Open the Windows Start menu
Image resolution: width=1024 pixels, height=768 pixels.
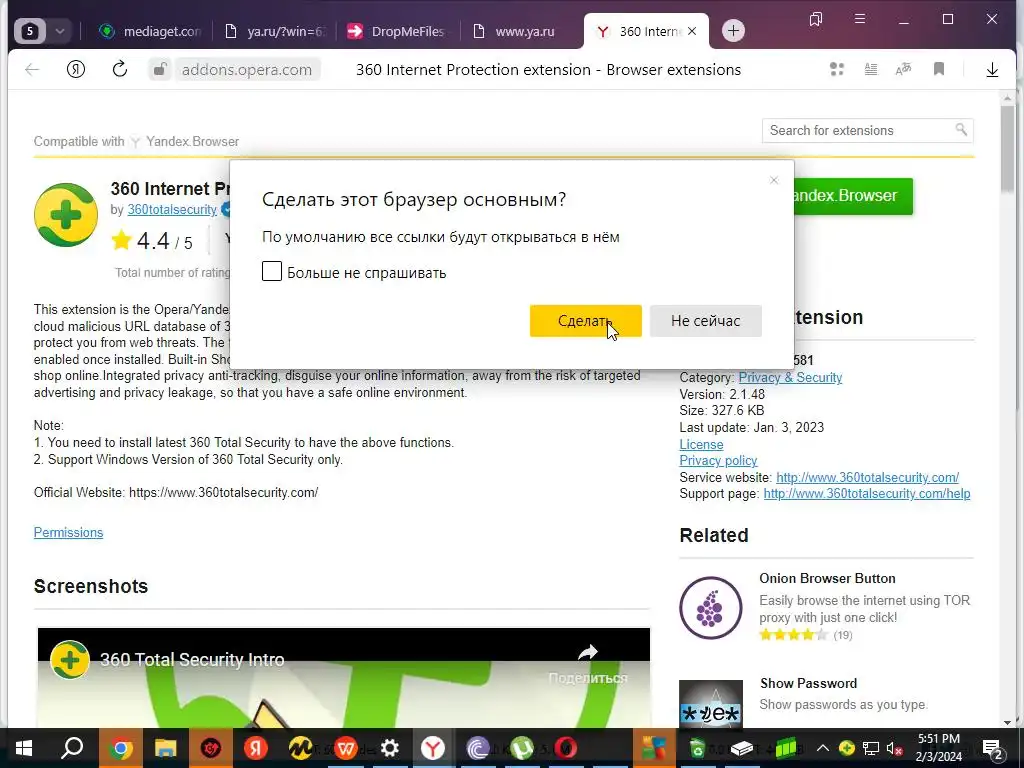pos(24,748)
